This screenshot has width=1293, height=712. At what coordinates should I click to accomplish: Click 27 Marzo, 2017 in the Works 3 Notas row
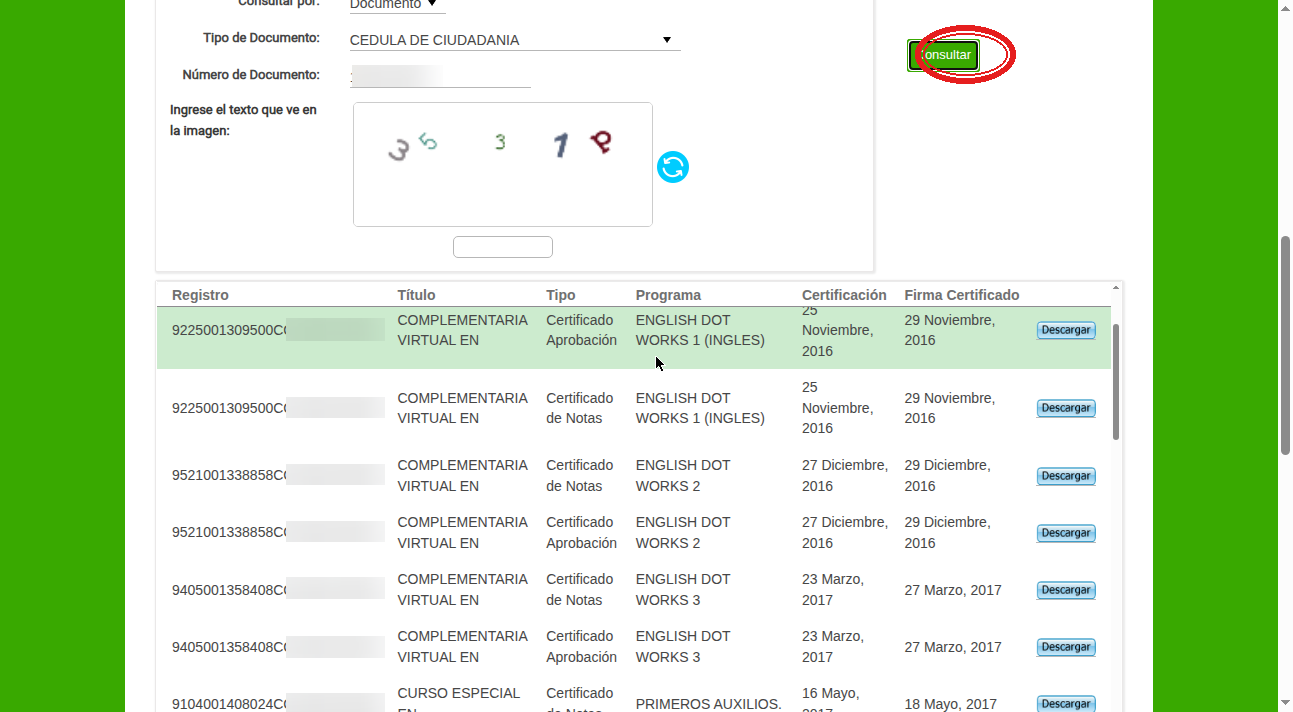pos(953,590)
